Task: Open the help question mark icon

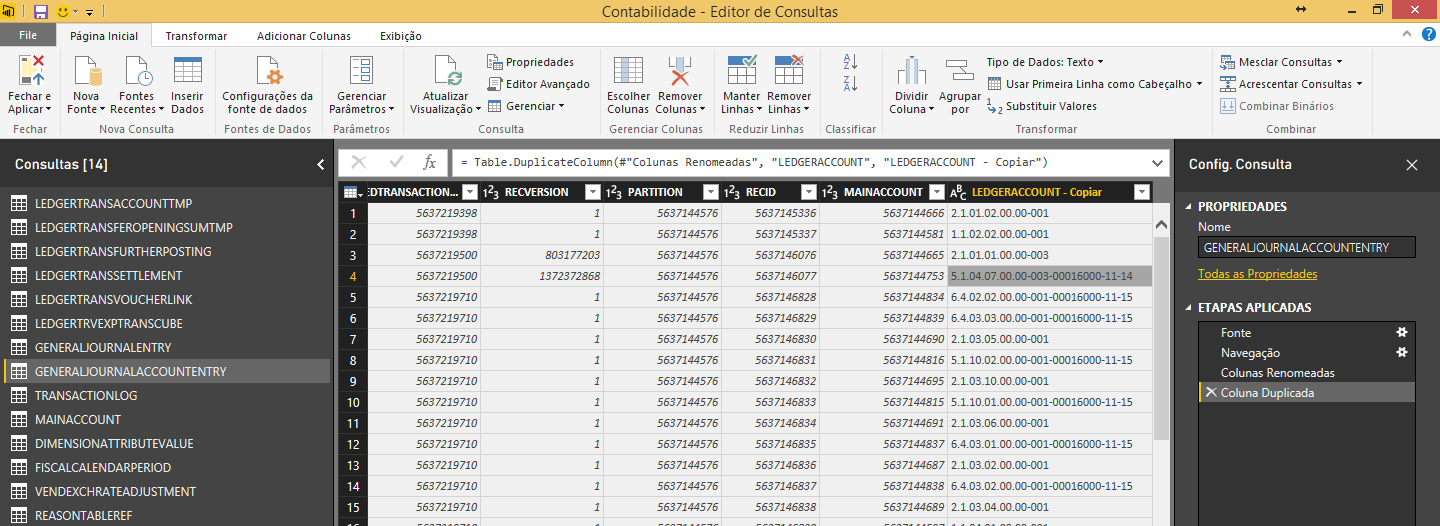Action: [x=1428, y=35]
